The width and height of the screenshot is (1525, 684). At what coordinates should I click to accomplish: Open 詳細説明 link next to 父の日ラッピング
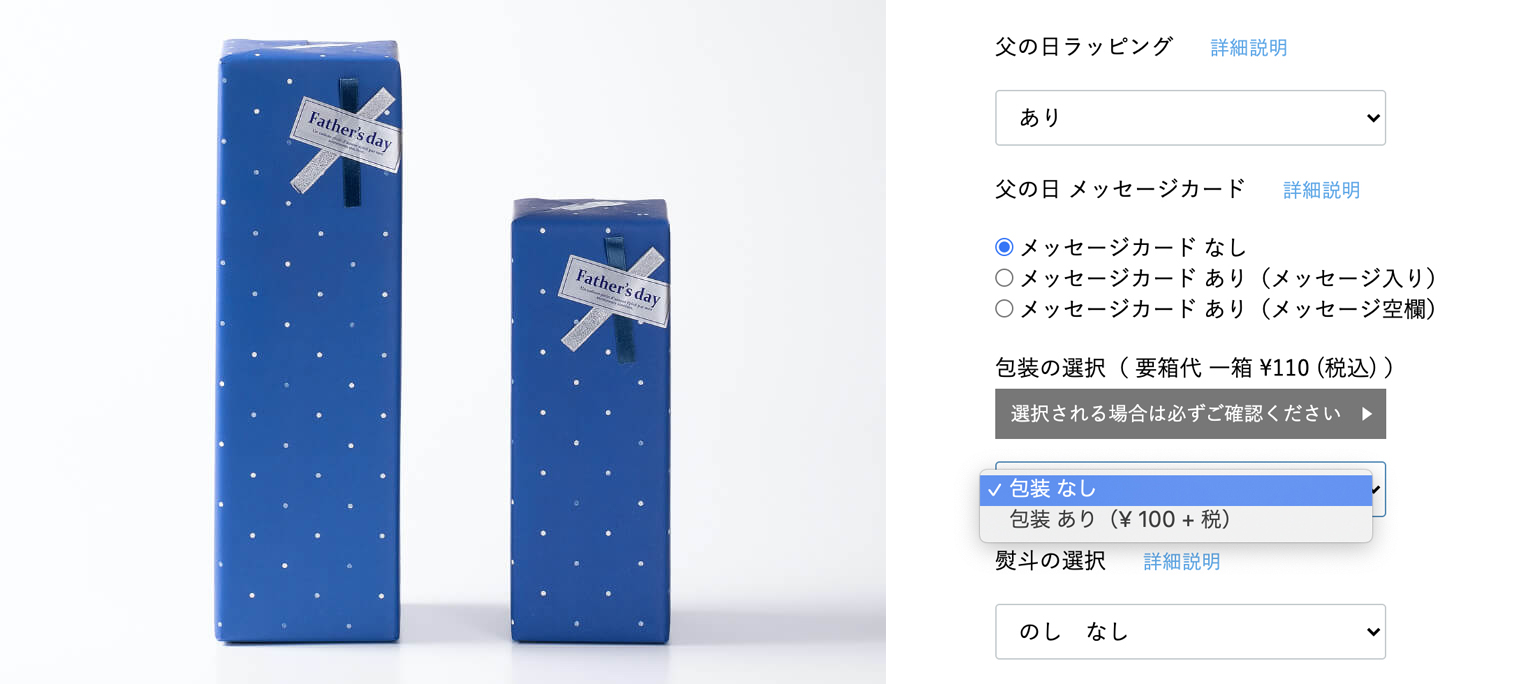pos(1248,48)
